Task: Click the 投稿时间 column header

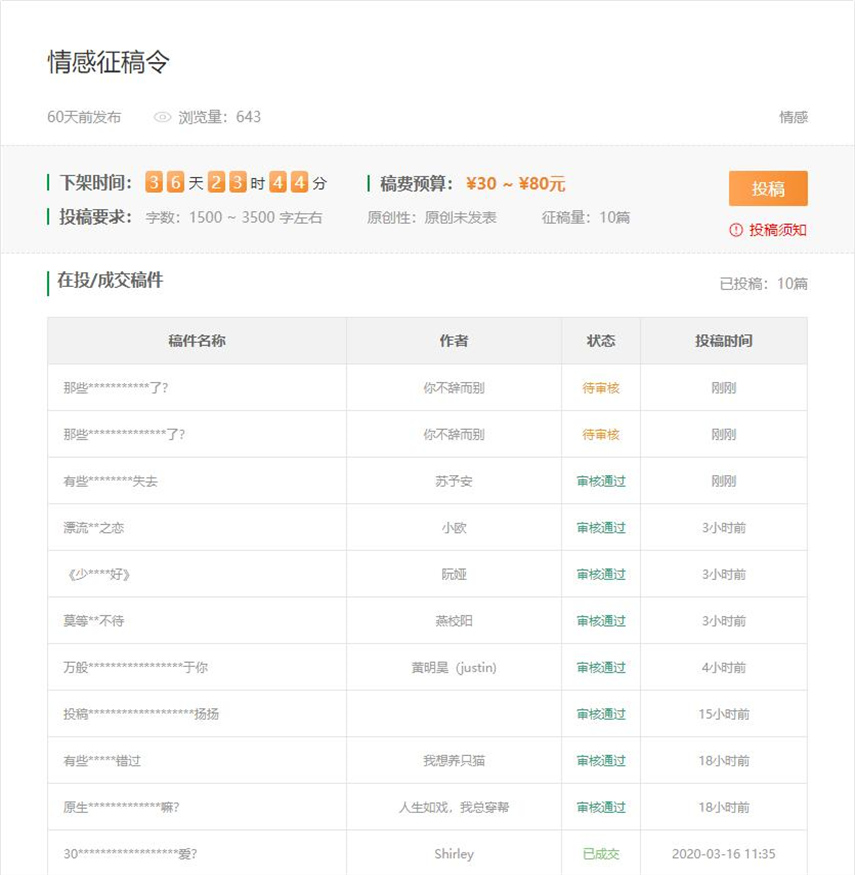Action: 723,340
